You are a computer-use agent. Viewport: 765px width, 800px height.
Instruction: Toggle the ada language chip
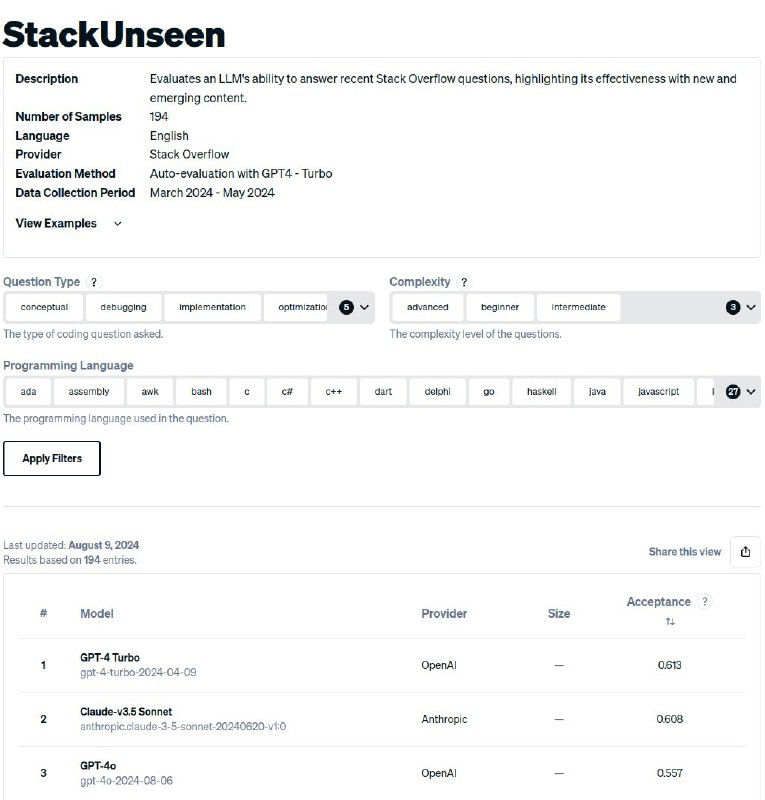click(x=28, y=392)
